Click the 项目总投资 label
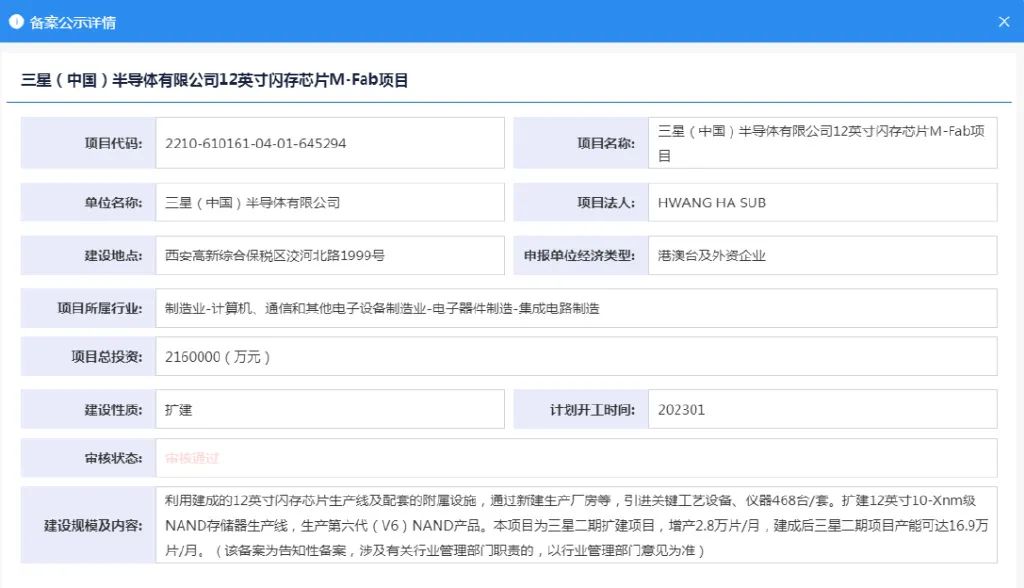 point(106,357)
